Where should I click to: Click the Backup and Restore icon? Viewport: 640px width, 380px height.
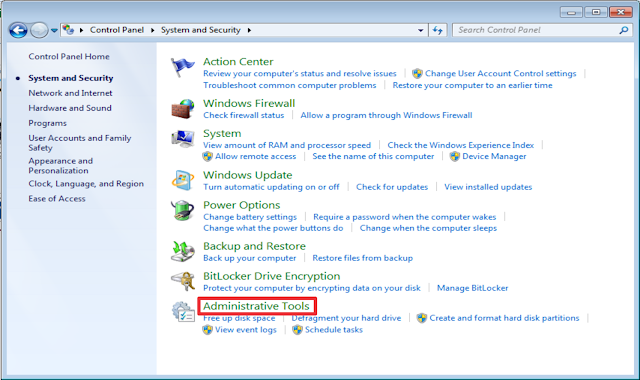(182, 251)
